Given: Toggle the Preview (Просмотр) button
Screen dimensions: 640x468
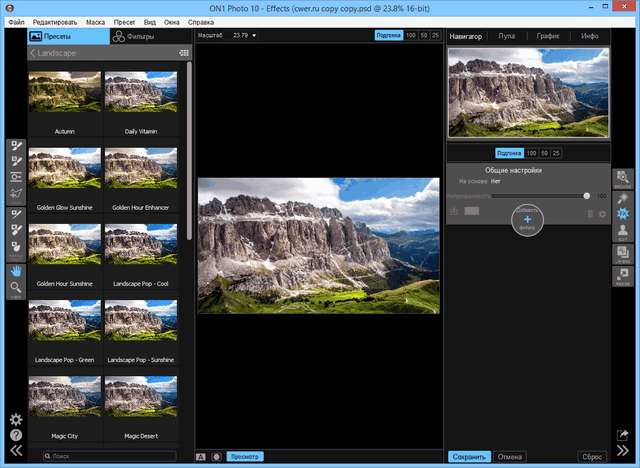Looking at the screenshot, I should (x=245, y=456).
